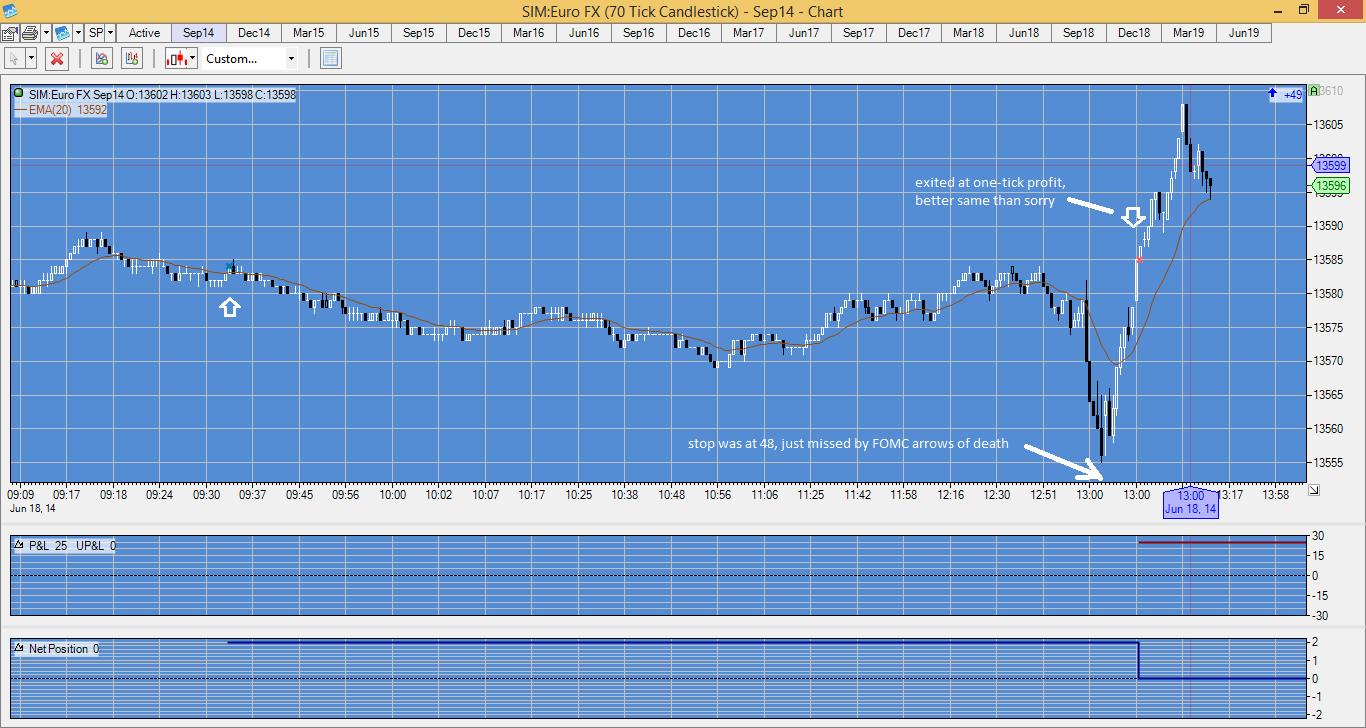Screen dimensions: 1366x728
Task: Select the pointer cursor tool
Action: (x=14, y=58)
